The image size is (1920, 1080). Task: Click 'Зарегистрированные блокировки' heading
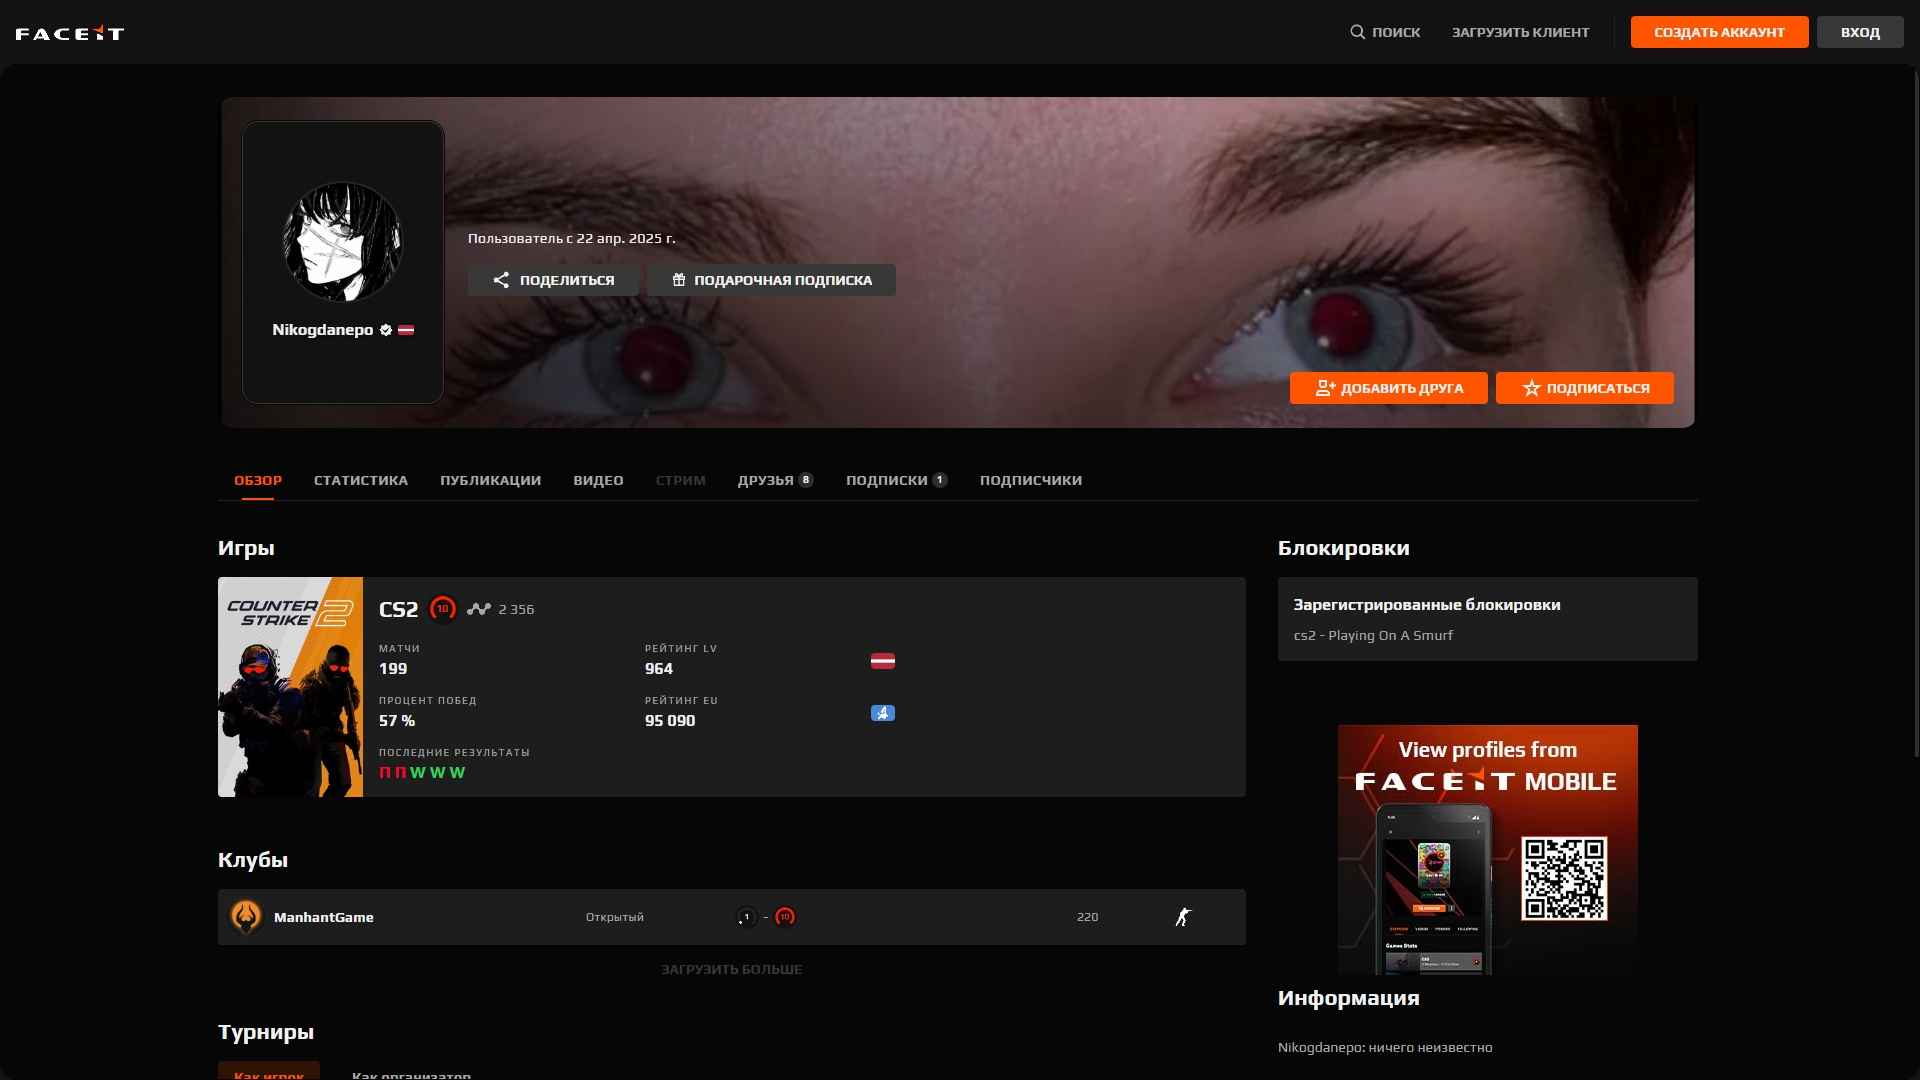pyautogui.click(x=1427, y=605)
